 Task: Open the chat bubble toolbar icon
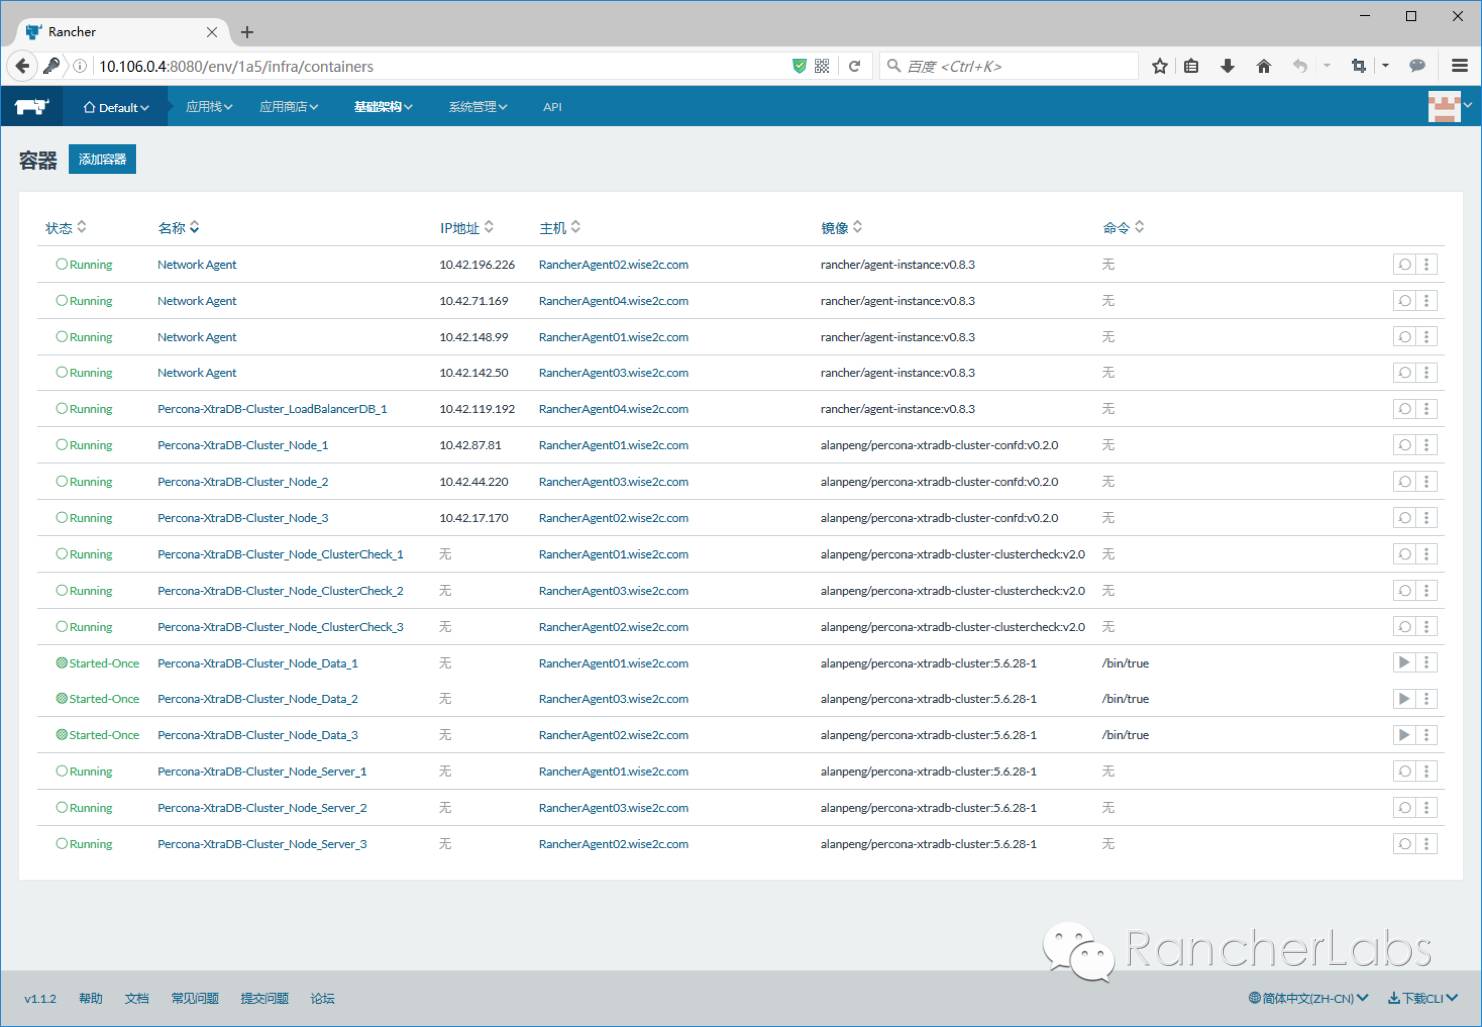[1417, 66]
